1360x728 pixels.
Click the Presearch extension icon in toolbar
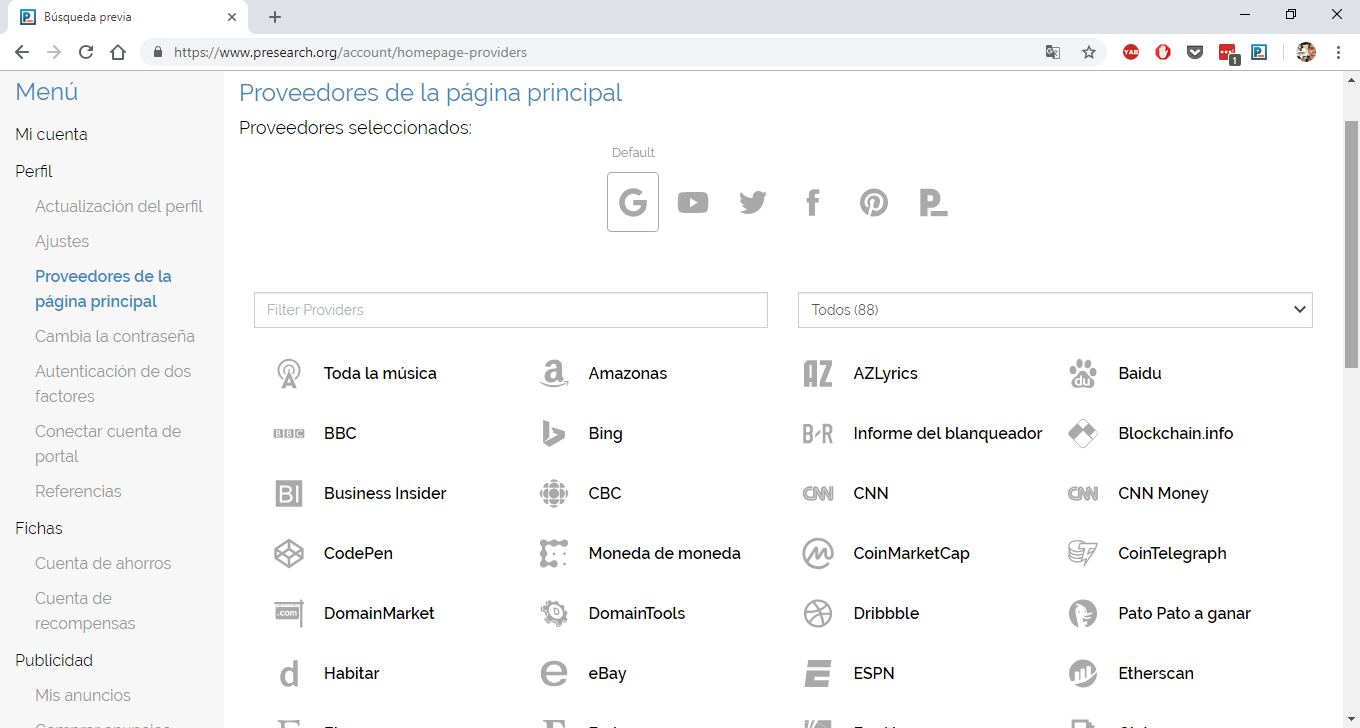coord(1259,52)
